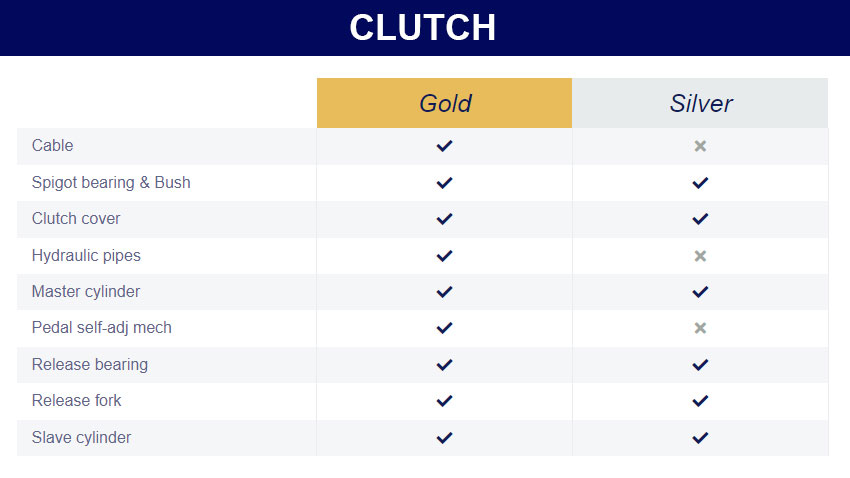This screenshot has width=850, height=478.
Task: Click Silver checkmark for Release fork
Action: [x=700, y=401]
